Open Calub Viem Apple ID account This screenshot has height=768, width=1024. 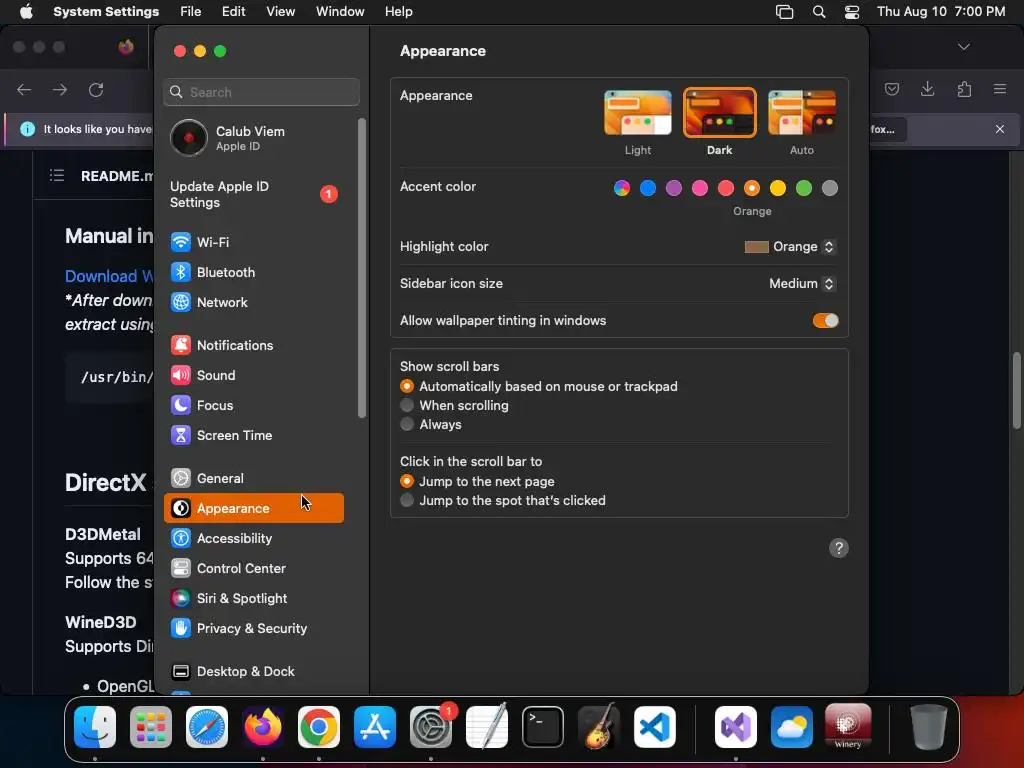253,138
